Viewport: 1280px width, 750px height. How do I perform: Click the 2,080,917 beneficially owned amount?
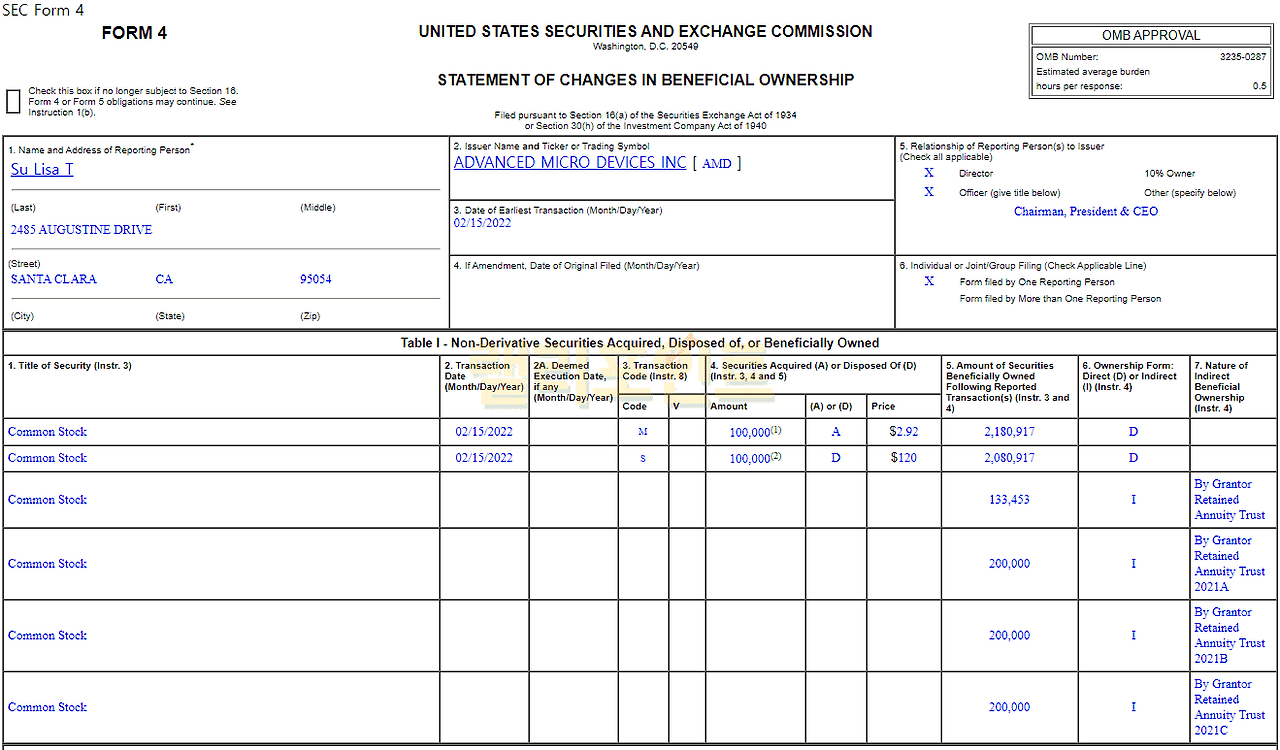[x=1009, y=458]
